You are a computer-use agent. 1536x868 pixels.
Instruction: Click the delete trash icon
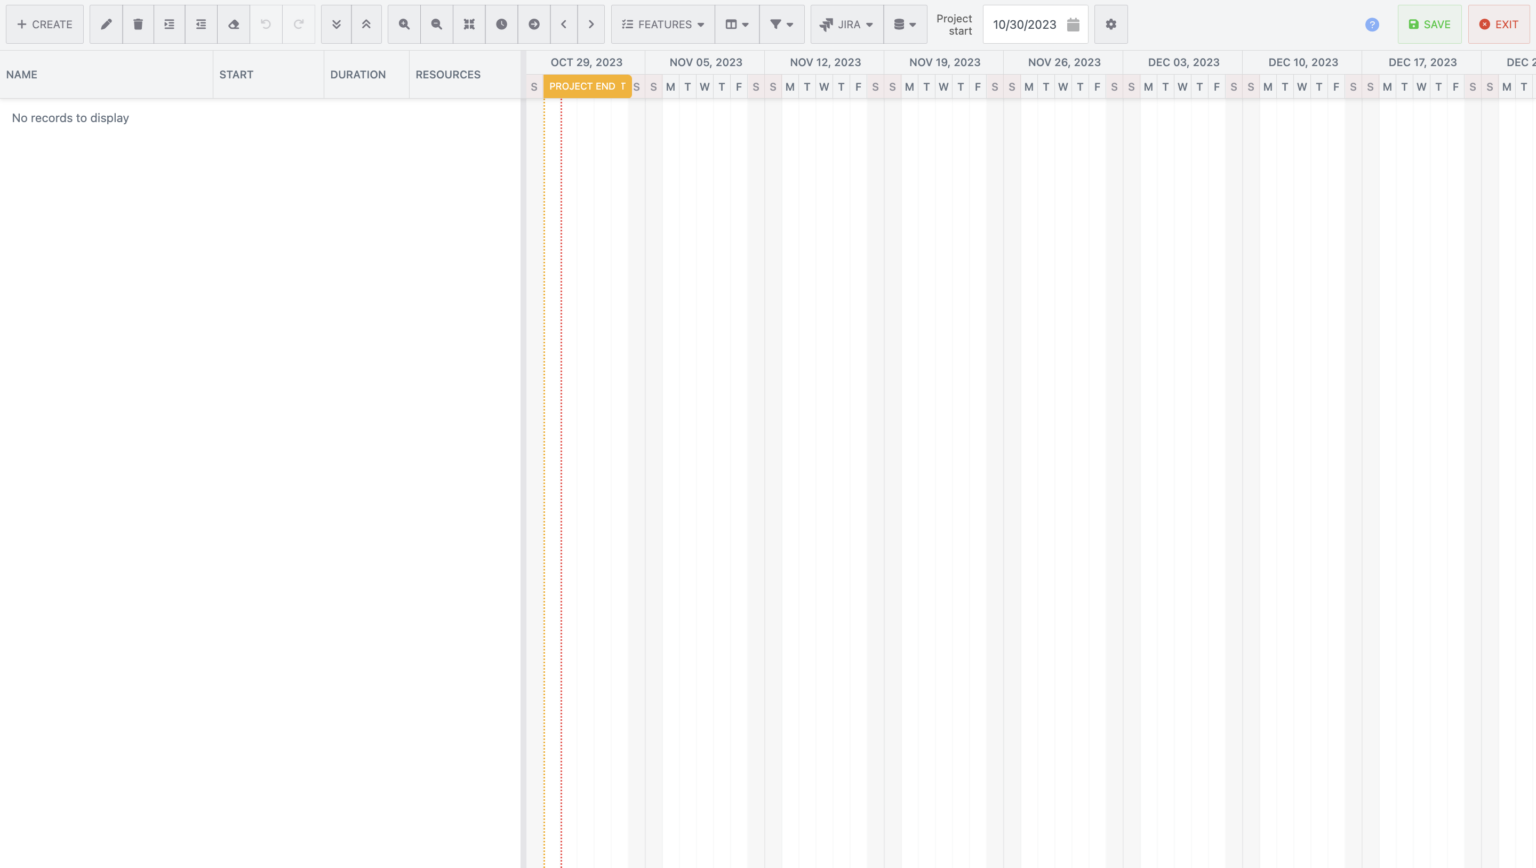(x=137, y=24)
